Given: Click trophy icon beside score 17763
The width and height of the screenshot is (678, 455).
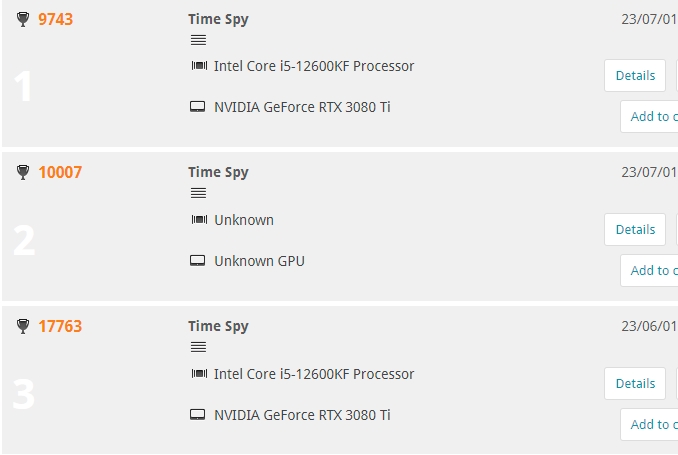Looking at the screenshot, I should coord(23,327).
